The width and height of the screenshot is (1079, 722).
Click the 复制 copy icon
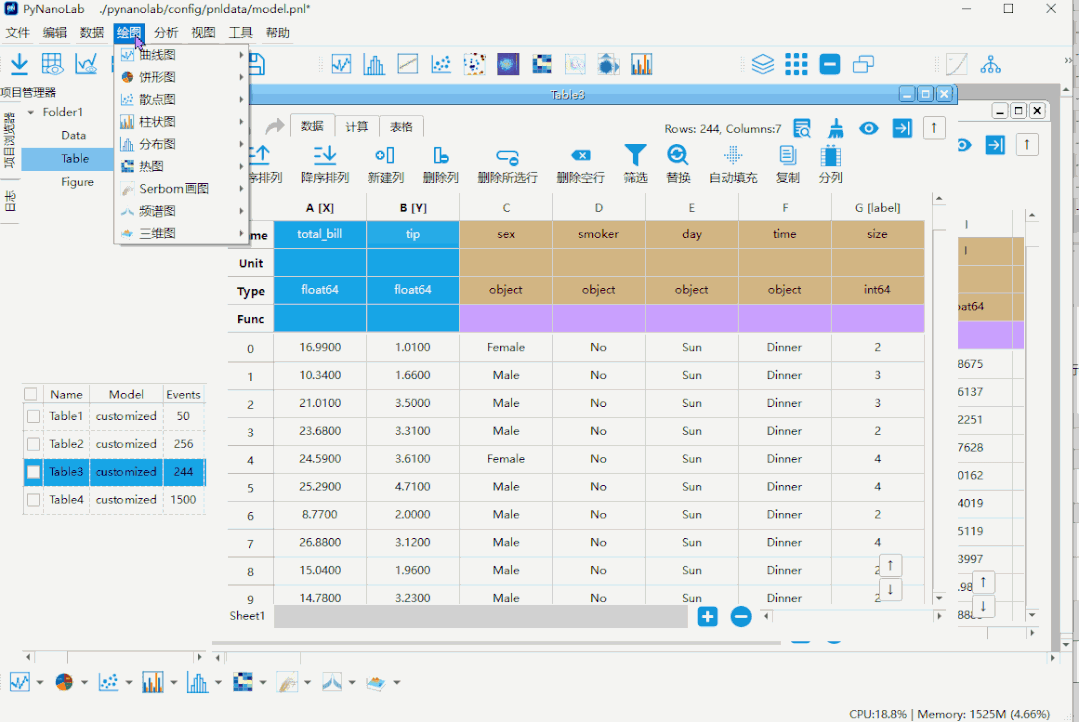[x=788, y=156]
